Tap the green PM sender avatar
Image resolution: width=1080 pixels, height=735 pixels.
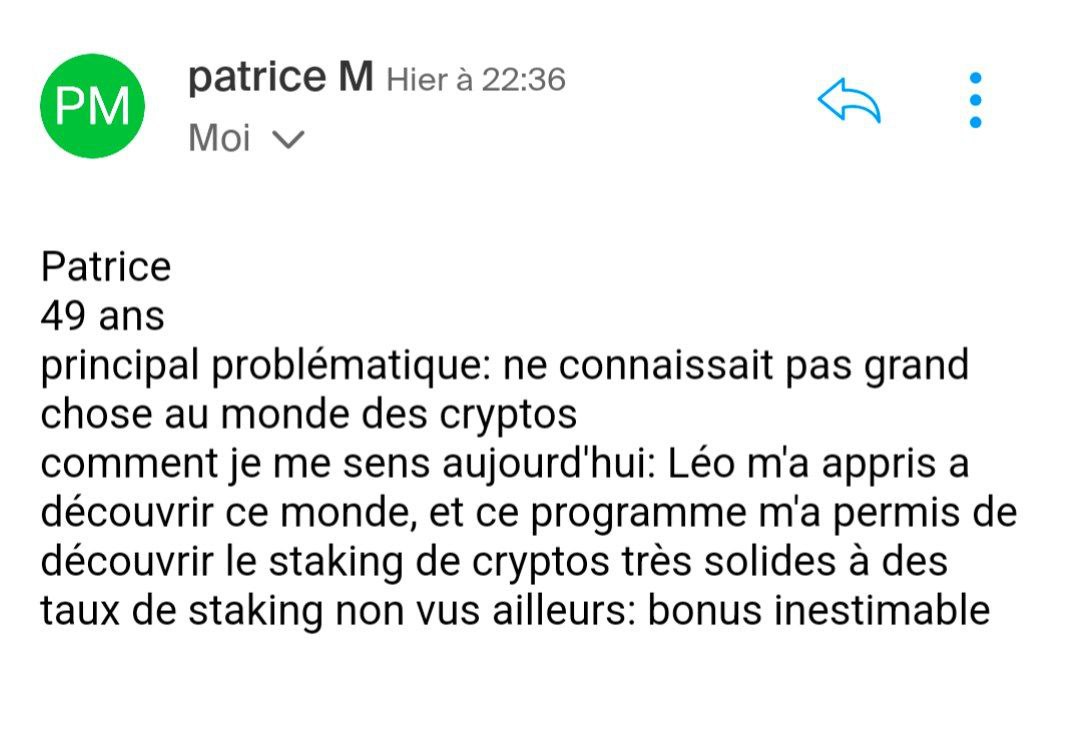click(92, 107)
